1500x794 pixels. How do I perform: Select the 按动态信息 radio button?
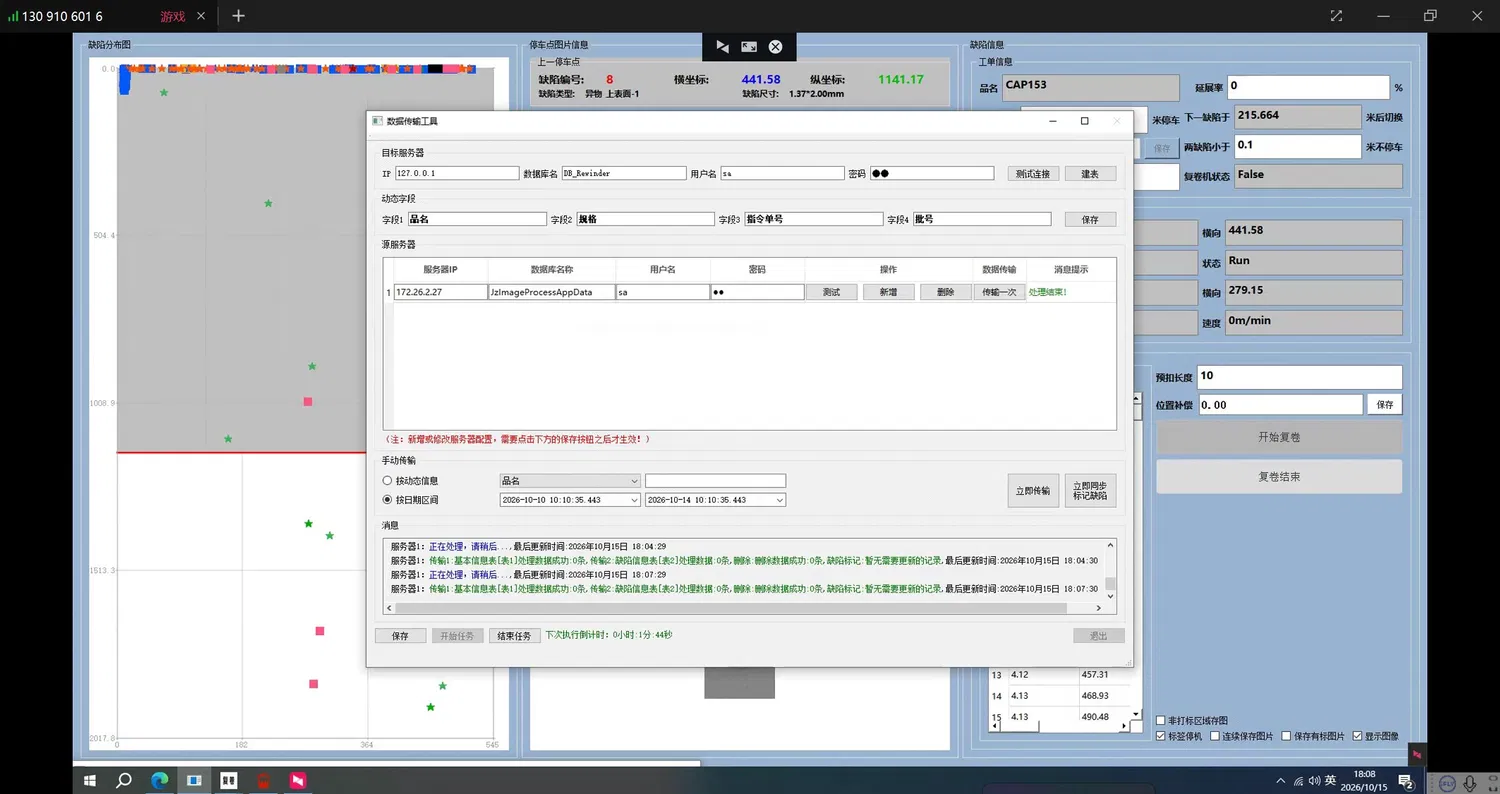[387, 481]
